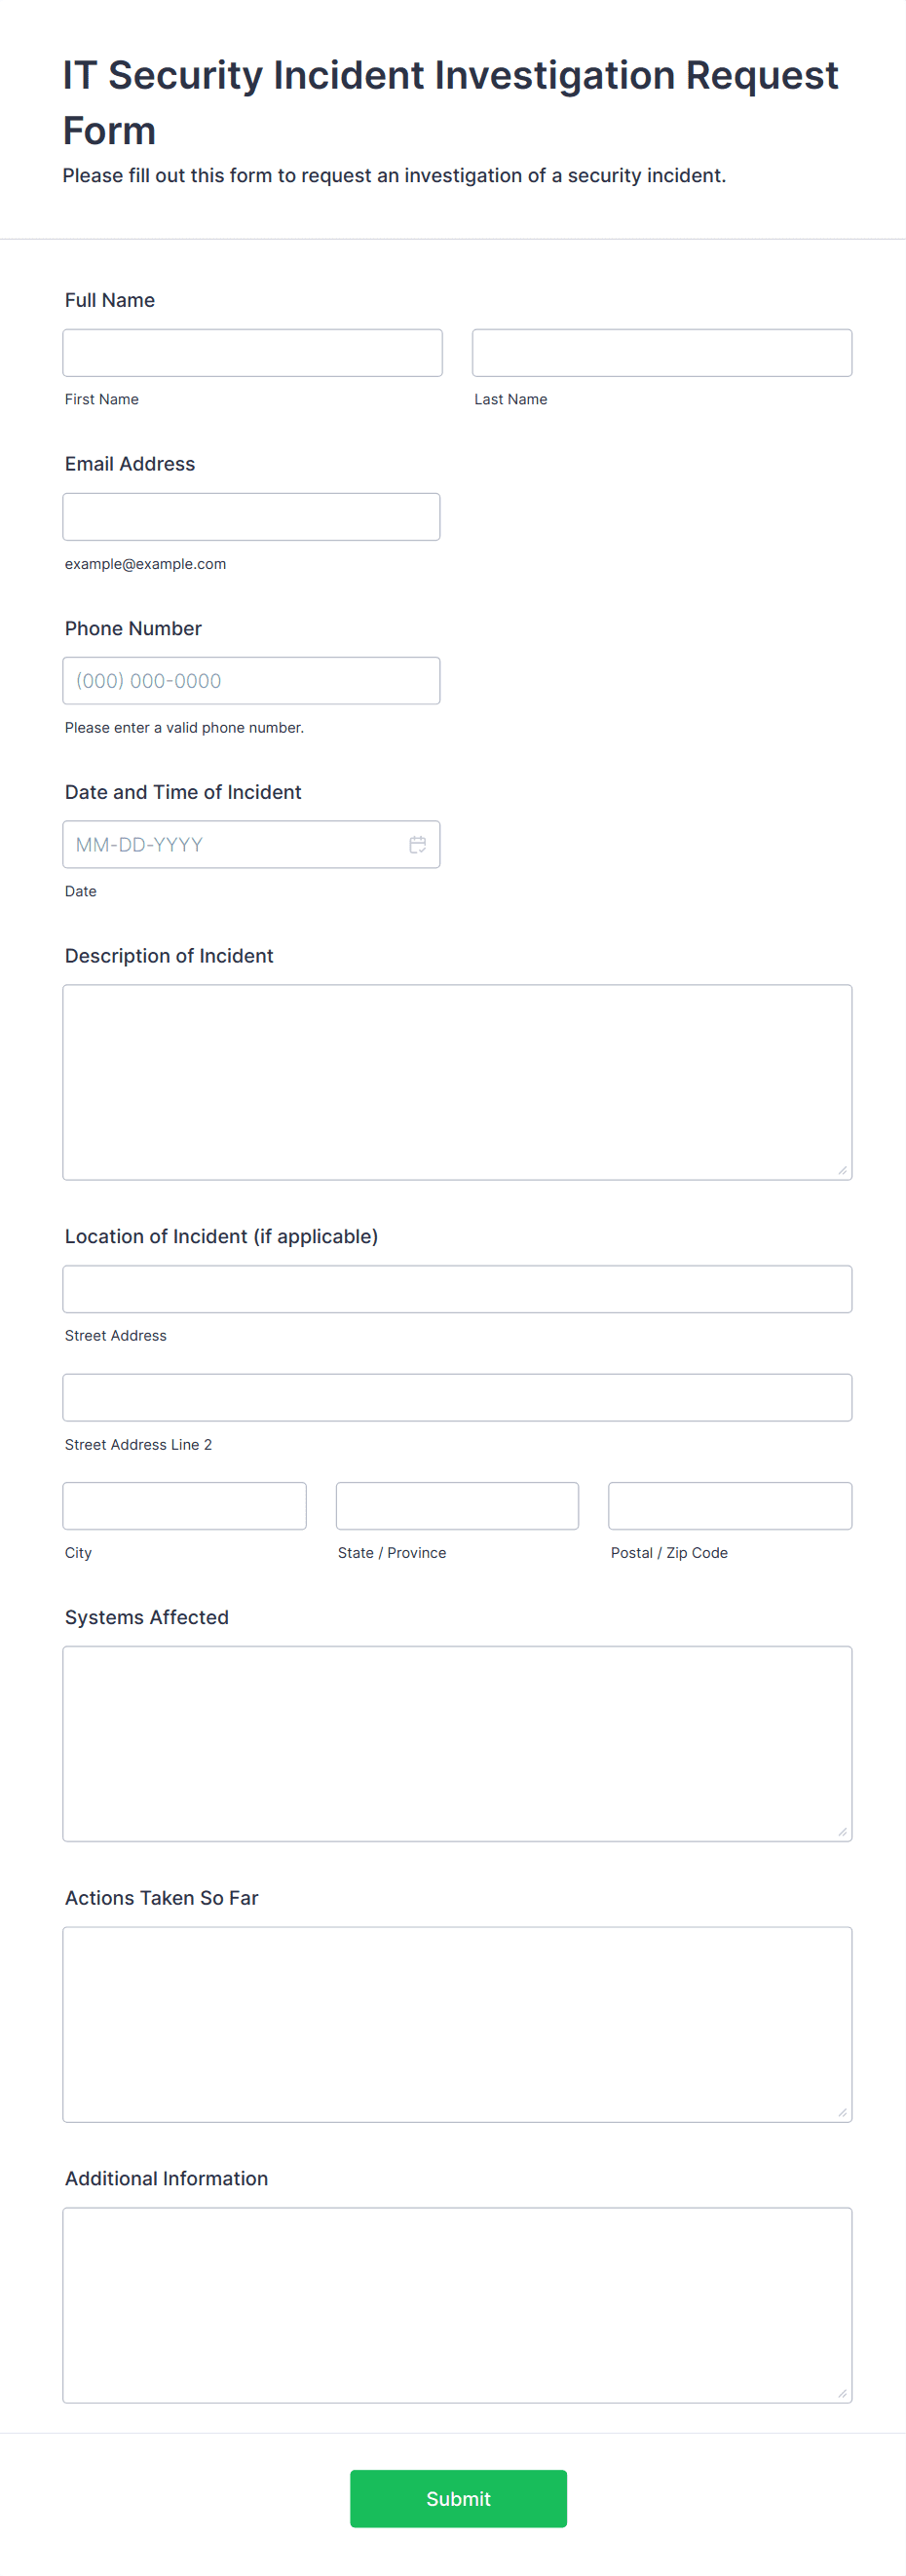Click the Additional Information resize handle
Image resolution: width=906 pixels, height=2576 pixels.
click(842, 2393)
